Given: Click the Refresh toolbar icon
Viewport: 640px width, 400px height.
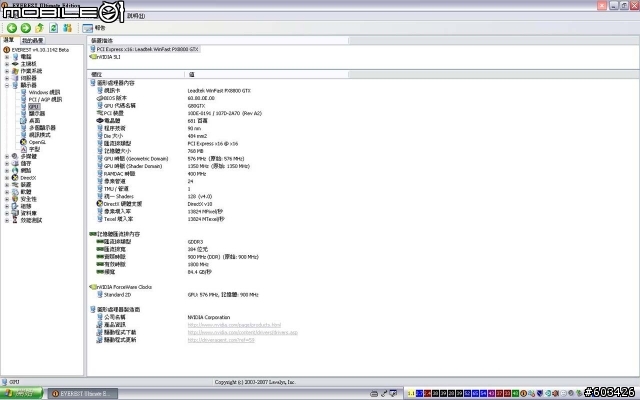Looking at the screenshot, I should 53,28.
